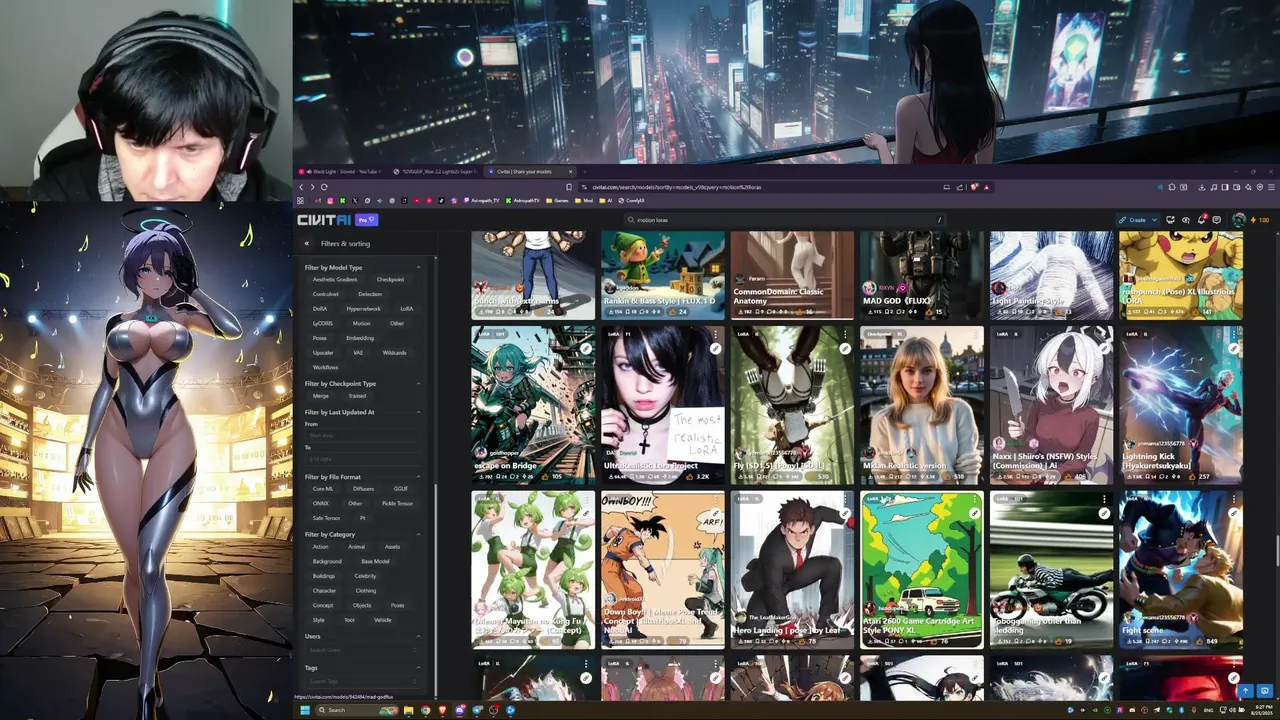Screen dimensions: 1280x720
Task: Open a new browser tab
Action: pos(585,172)
